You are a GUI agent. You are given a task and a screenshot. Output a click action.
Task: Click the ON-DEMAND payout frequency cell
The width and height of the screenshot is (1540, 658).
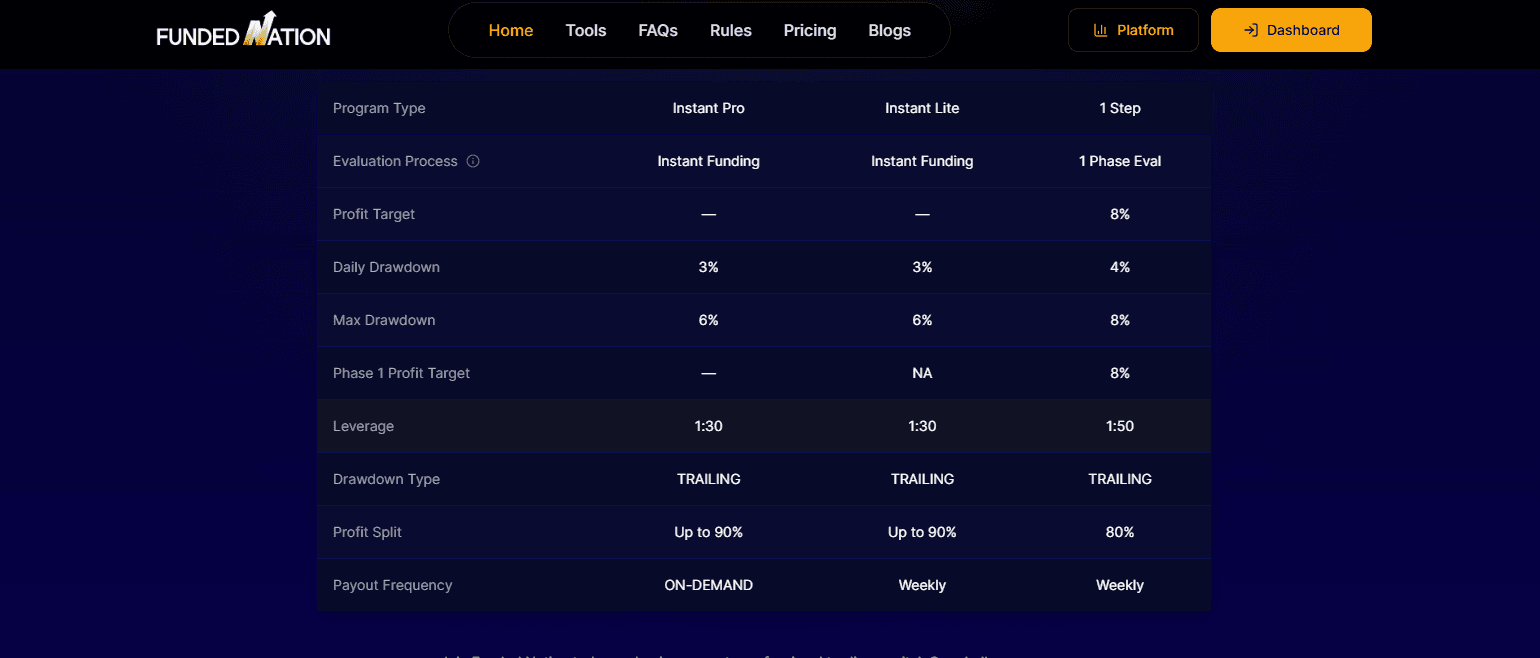click(708, 585)
